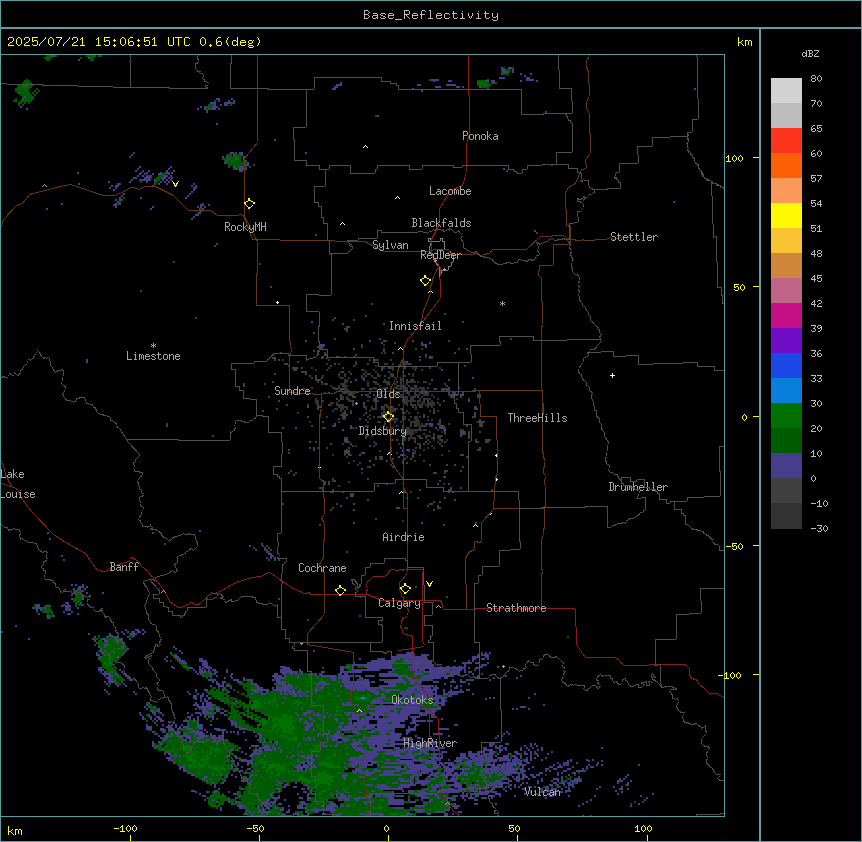
Task: Select the white 80 dBZ legend swatch
Action: coord(786,90)
